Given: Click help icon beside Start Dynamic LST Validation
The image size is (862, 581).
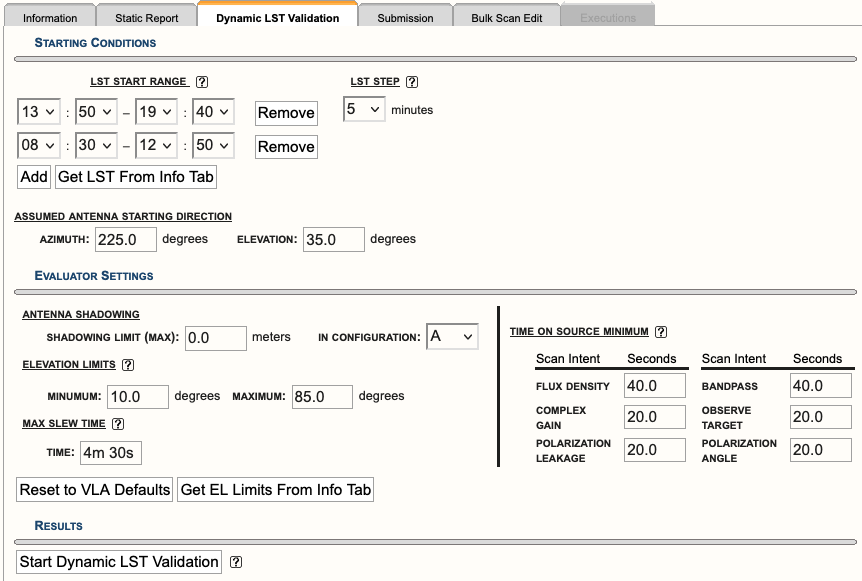Looking at the screenshot, I should [236, 562].
